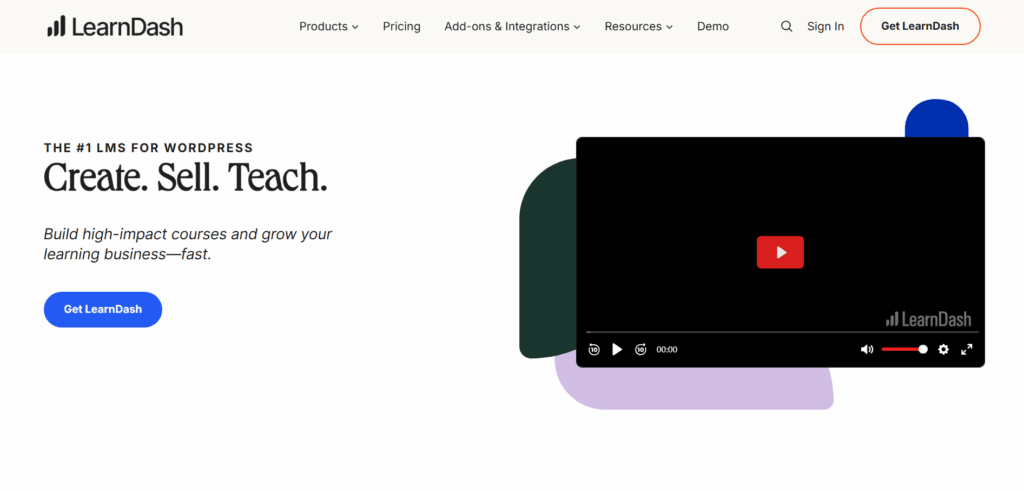The width and height of the screenshot is (1024, 491).
Task: Open site search with magnifier icon
Action: click(786, 27)
